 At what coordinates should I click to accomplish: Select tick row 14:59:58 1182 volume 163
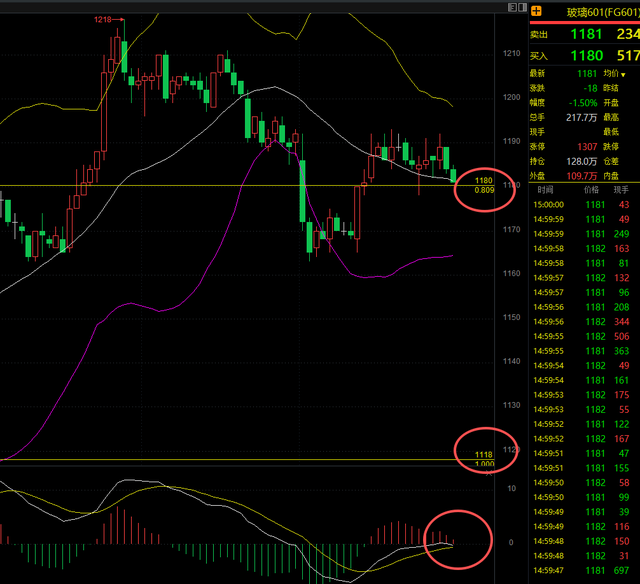pos(584,249)
